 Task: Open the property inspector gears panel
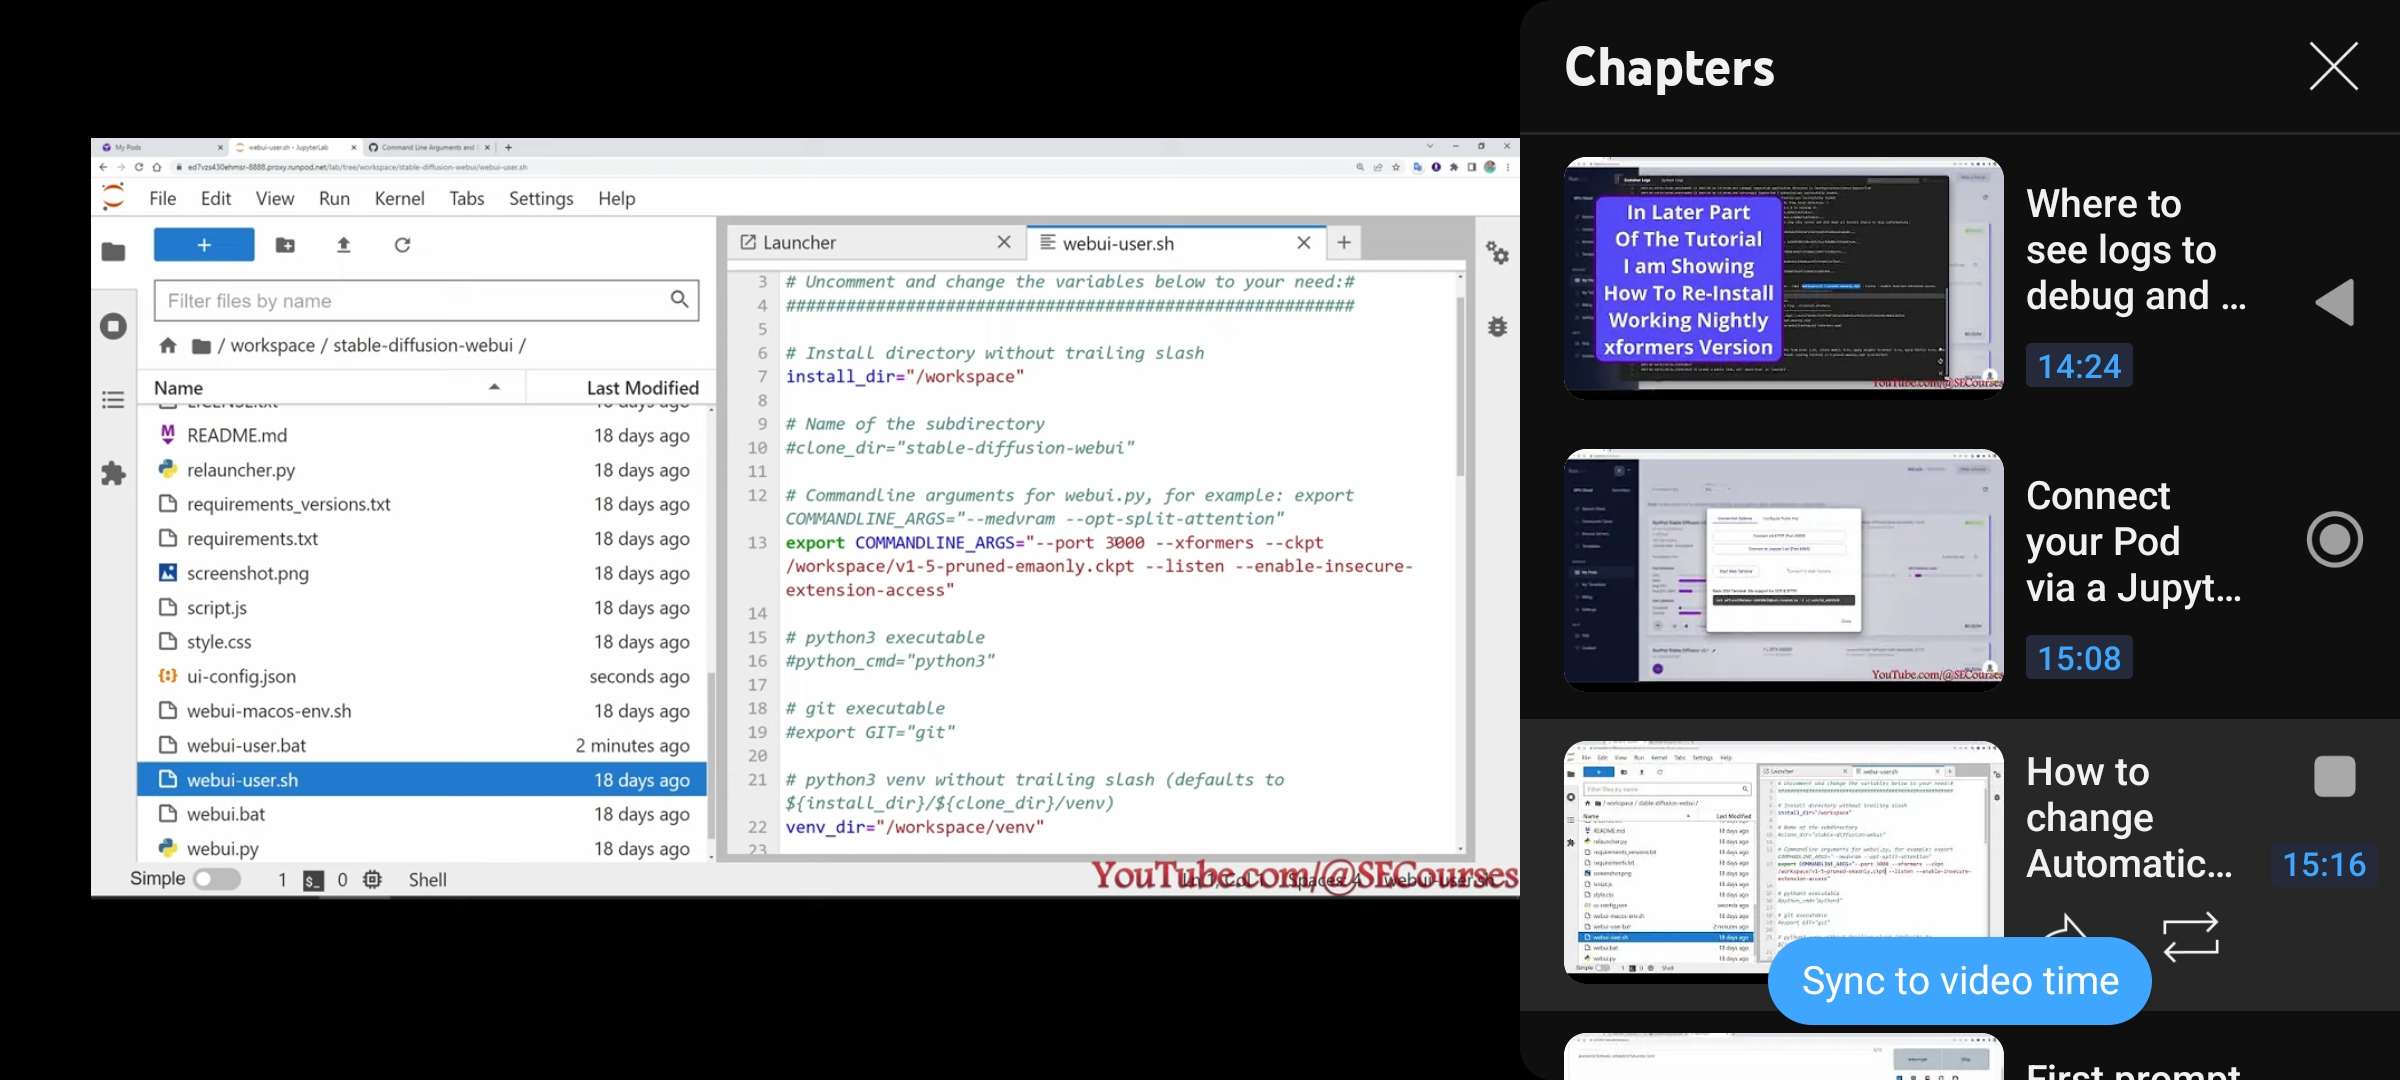point(1497,255)
